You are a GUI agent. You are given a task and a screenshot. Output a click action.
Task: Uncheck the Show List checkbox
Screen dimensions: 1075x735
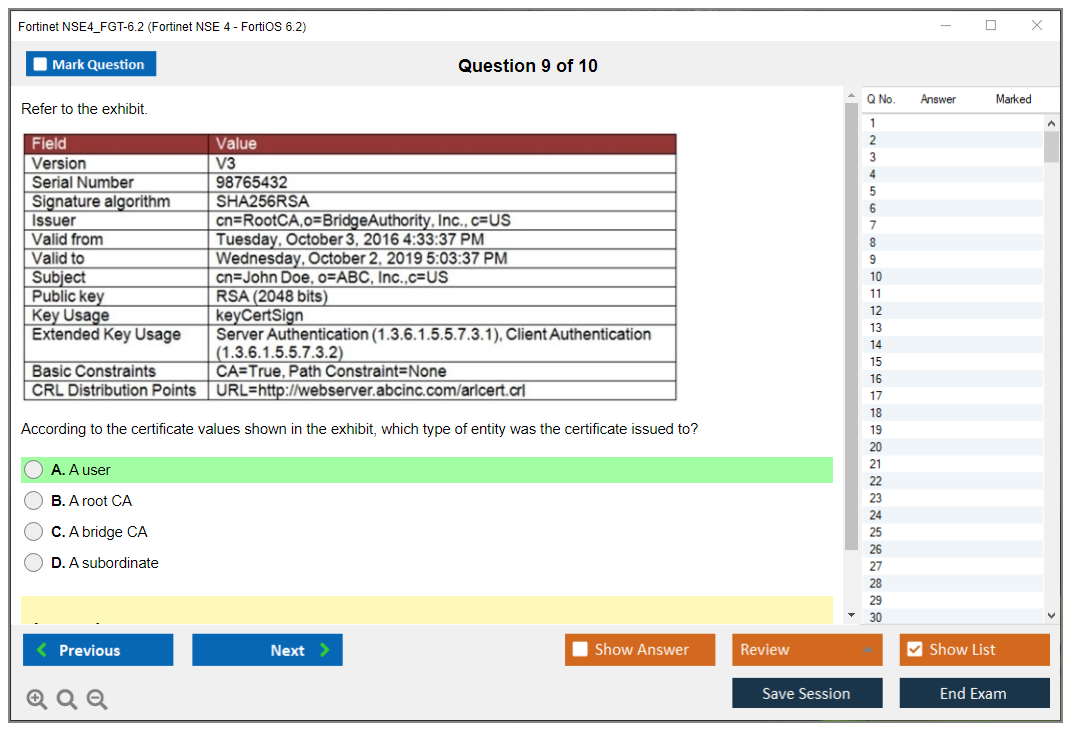[914, 650]
